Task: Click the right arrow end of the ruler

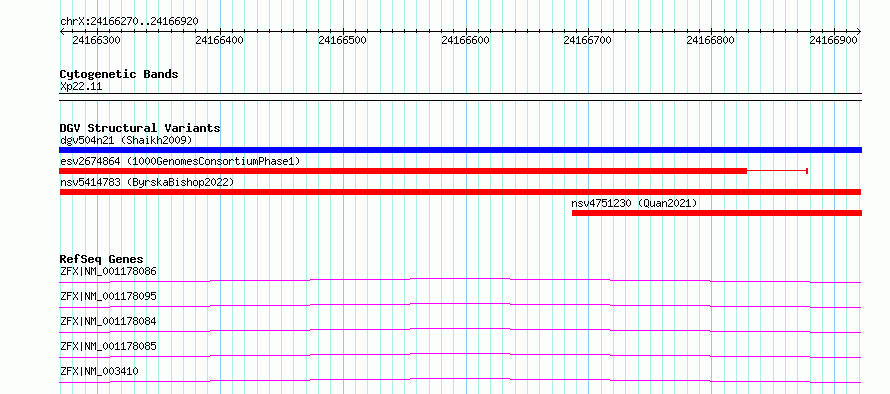Action: pos(859,32)
